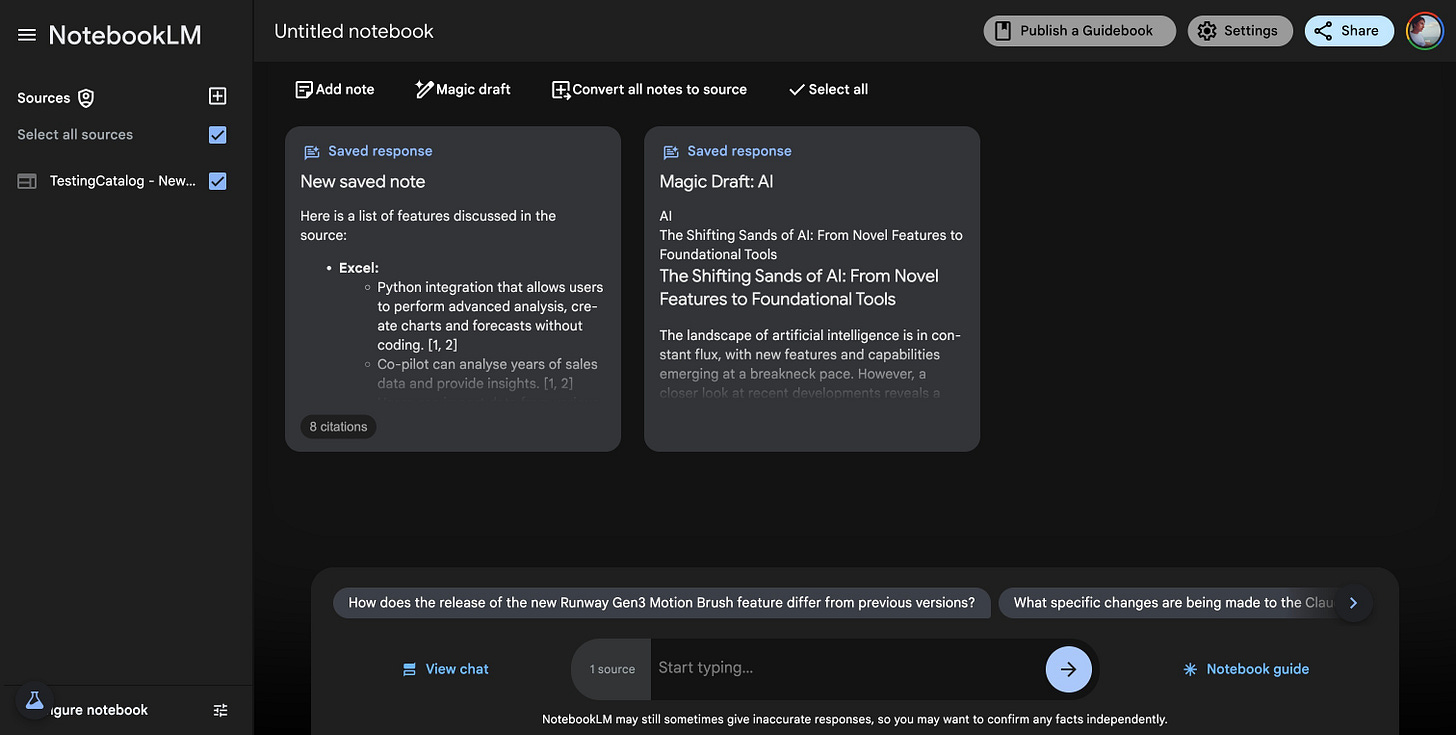Click Saved response icon on New saved note

[312, 152]
